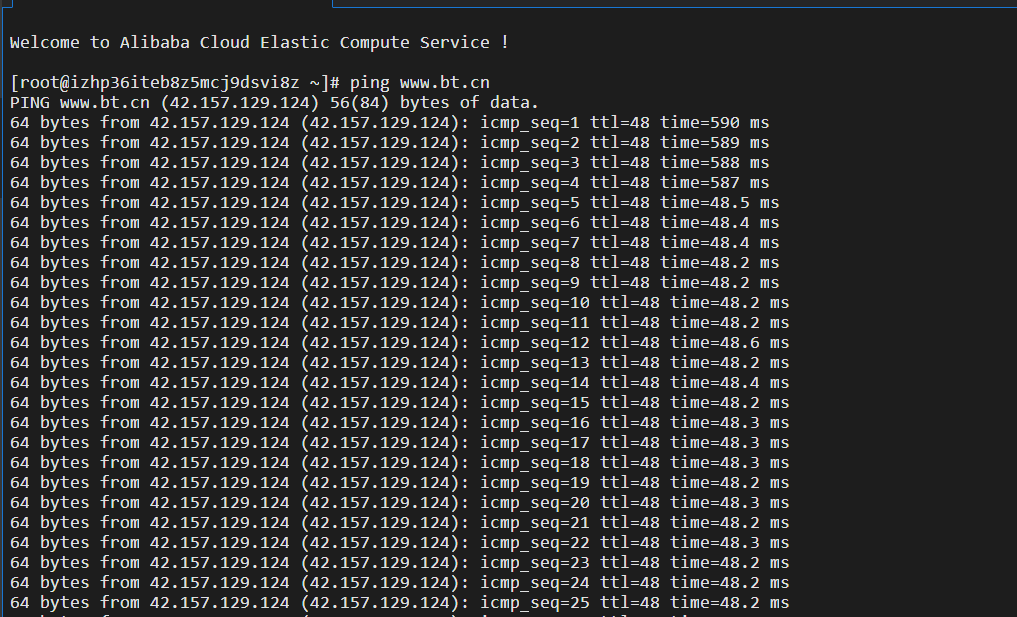Click the icmp_seq=10 text
This screenshot has height=617, width=1017.
coord(534,304)
